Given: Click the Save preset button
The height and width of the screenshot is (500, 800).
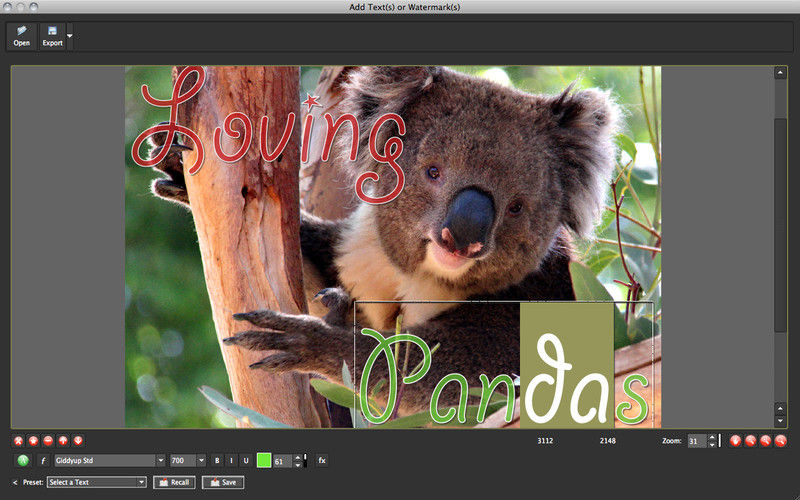Looking at the screenshot, I should point(223,482).
